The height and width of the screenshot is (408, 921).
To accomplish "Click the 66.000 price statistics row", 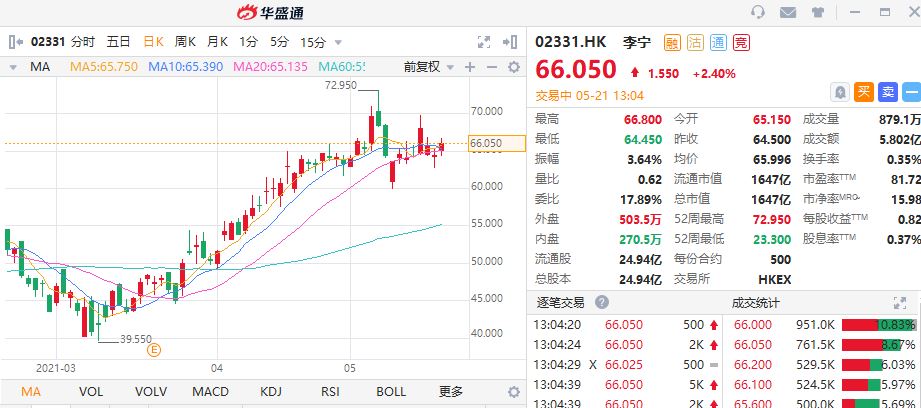I will pos(822,325).
